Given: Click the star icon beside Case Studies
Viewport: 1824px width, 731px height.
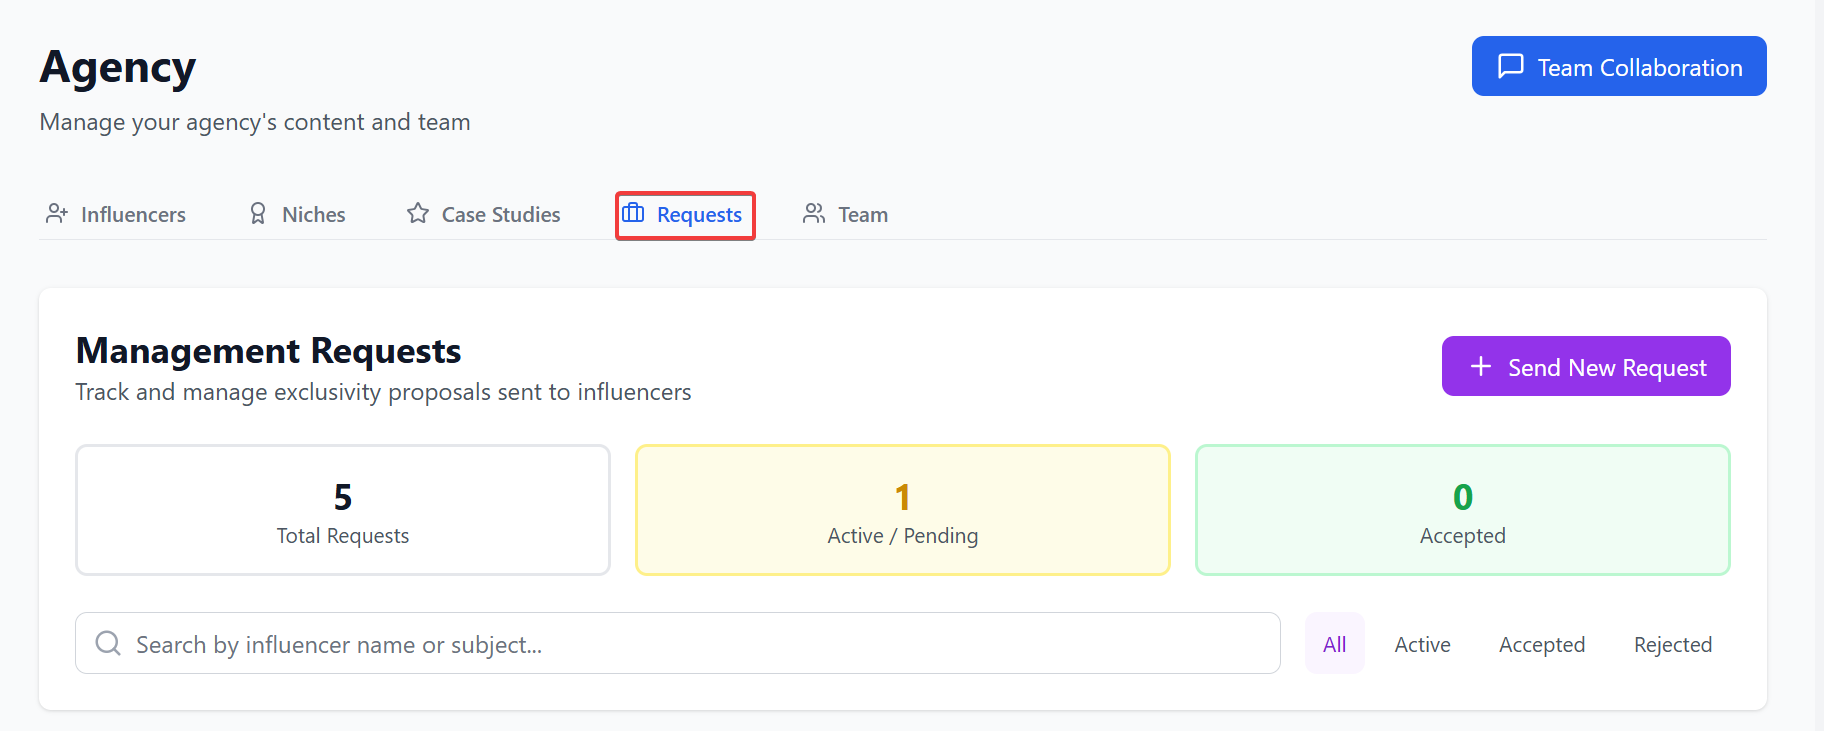Looking at the screenshot, I should 418,214.
